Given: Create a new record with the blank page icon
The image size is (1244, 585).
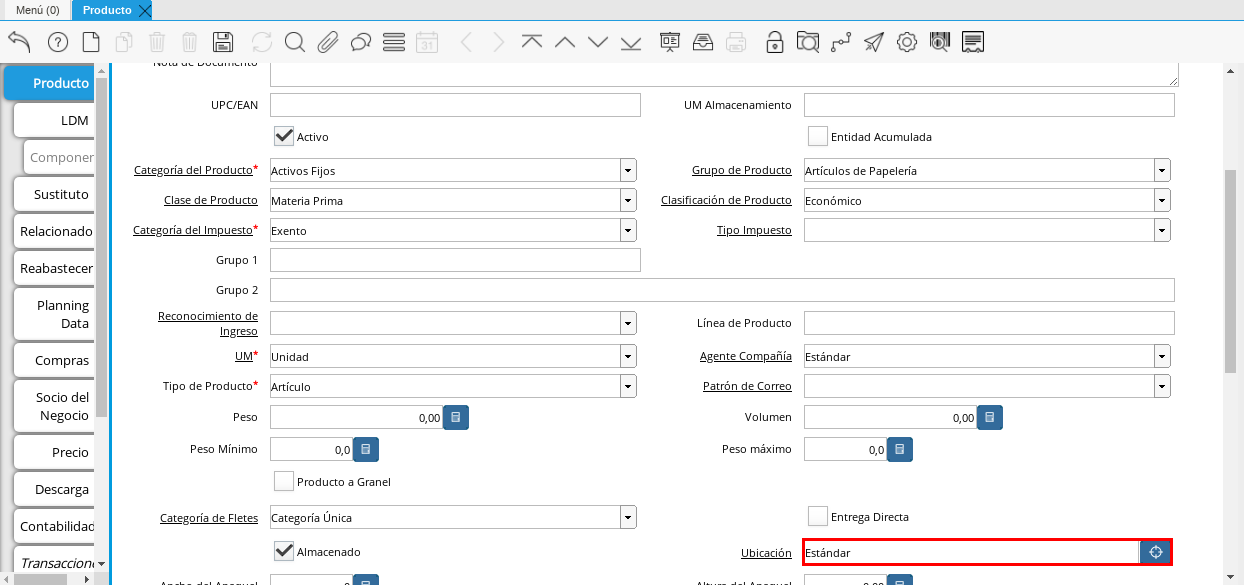Looking at the screenshot, I should point(91,42).
